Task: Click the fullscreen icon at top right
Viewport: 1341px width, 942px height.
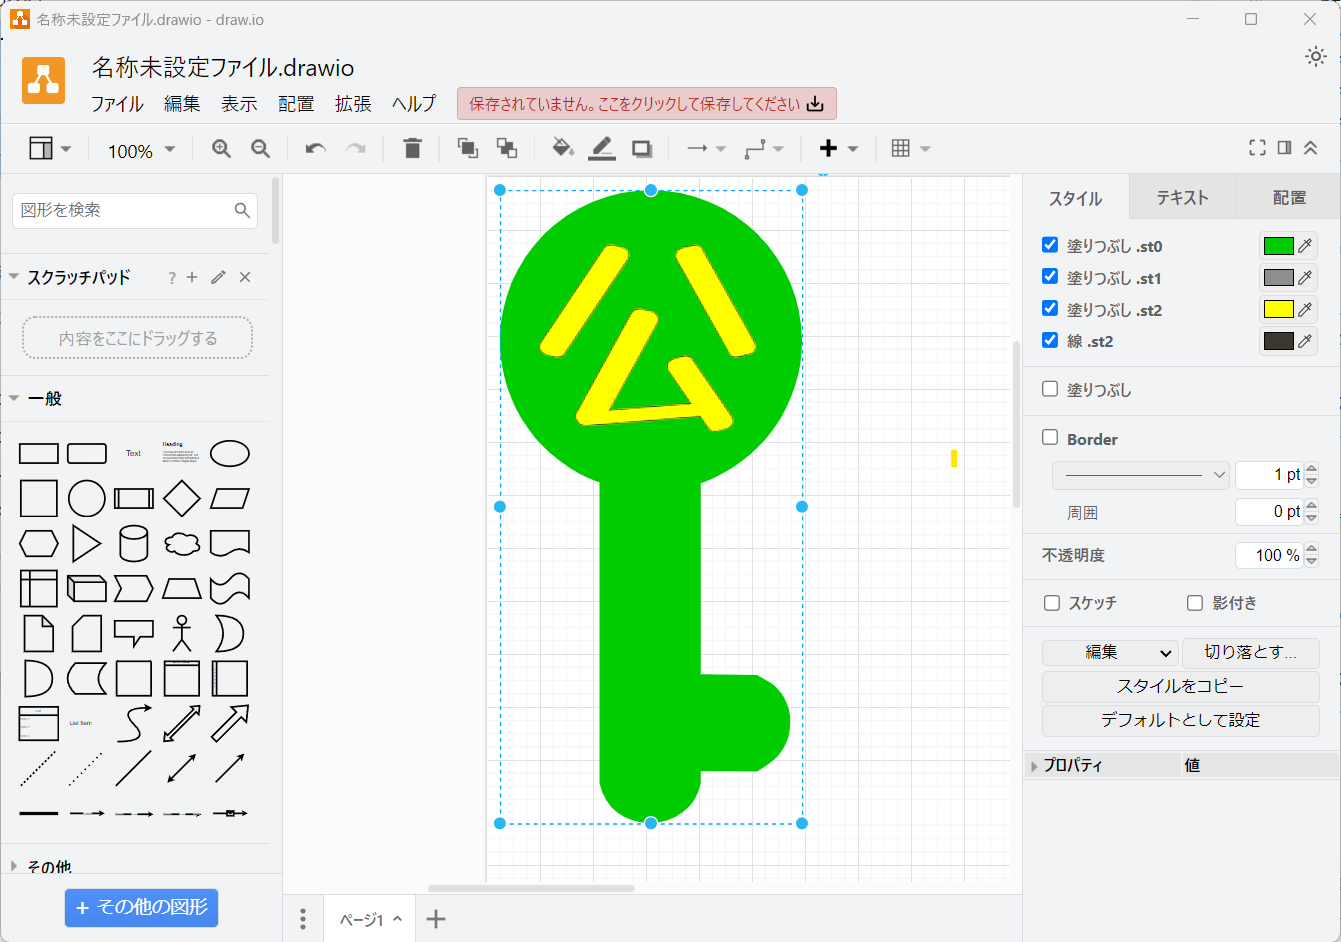Action: pos(1257,147)
